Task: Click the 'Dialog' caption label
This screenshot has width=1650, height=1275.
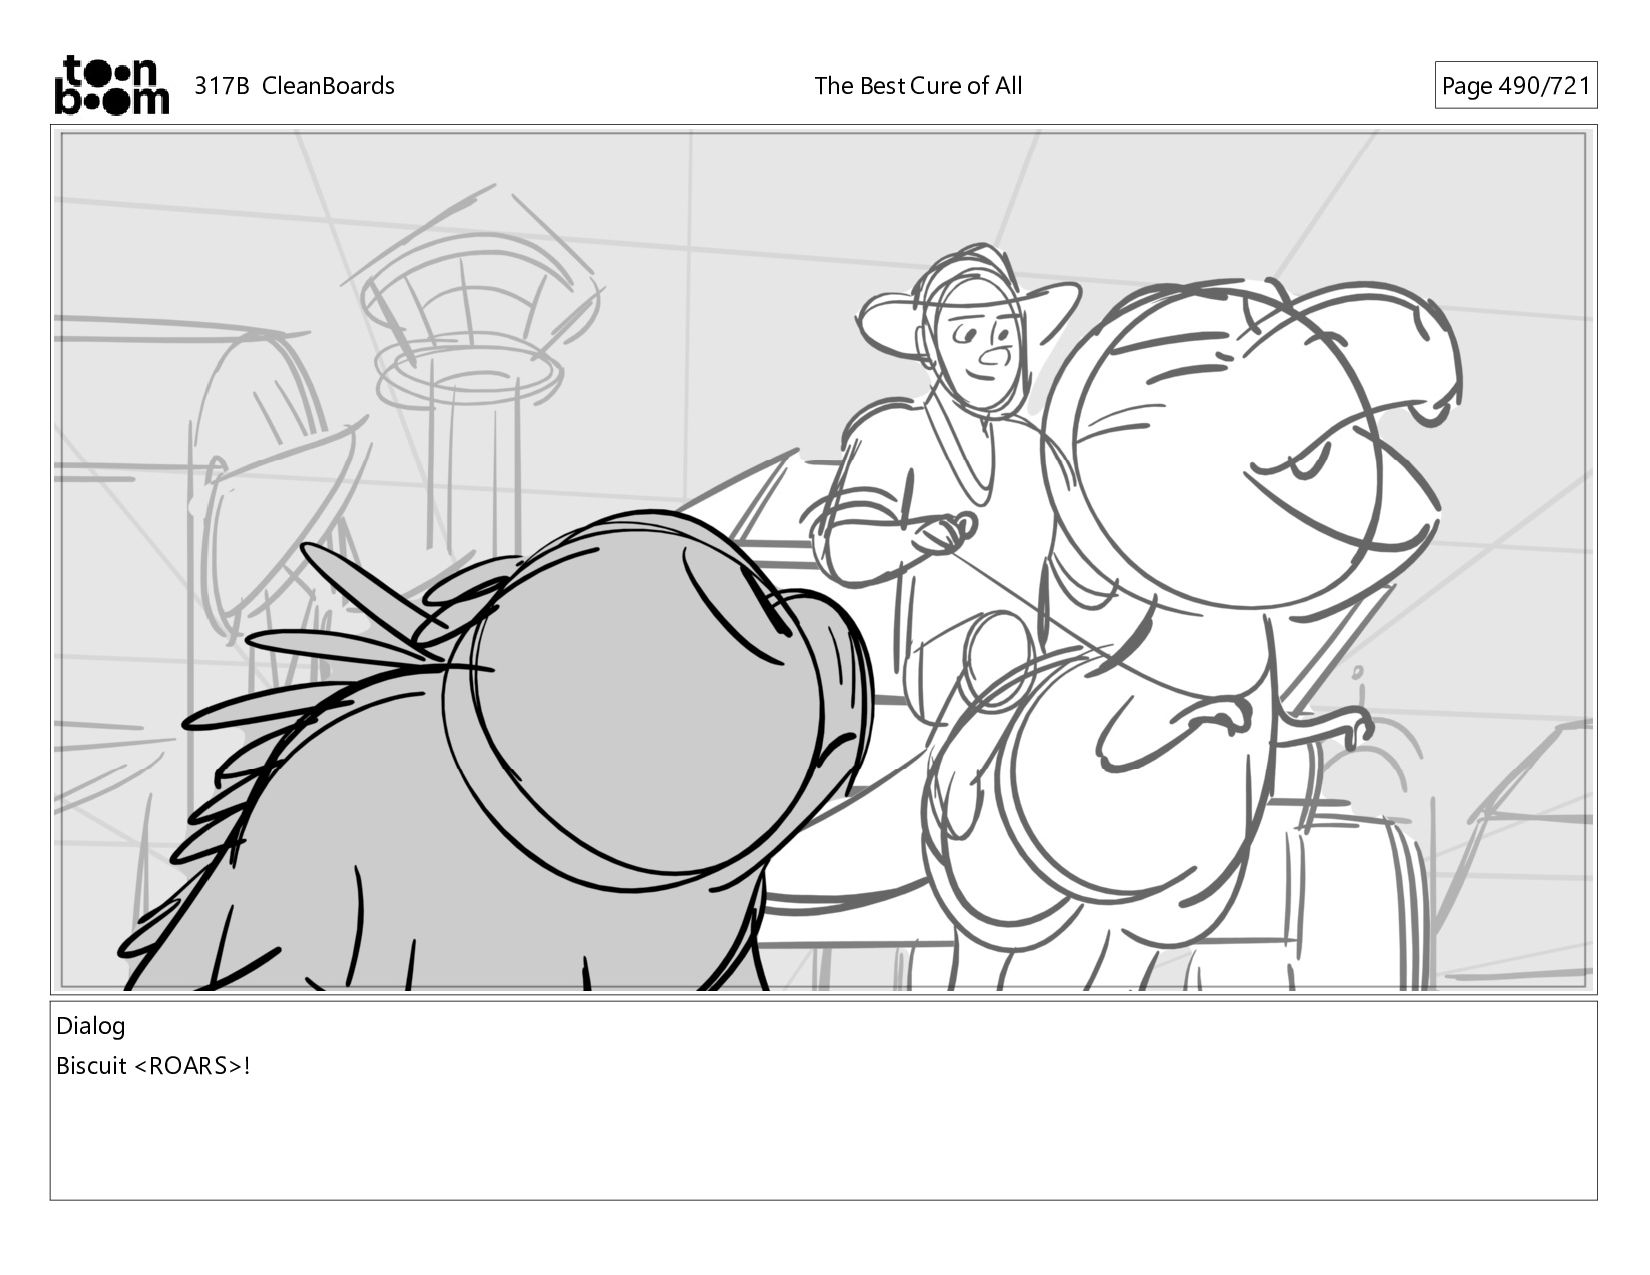Action: [x=91, y=1026]
